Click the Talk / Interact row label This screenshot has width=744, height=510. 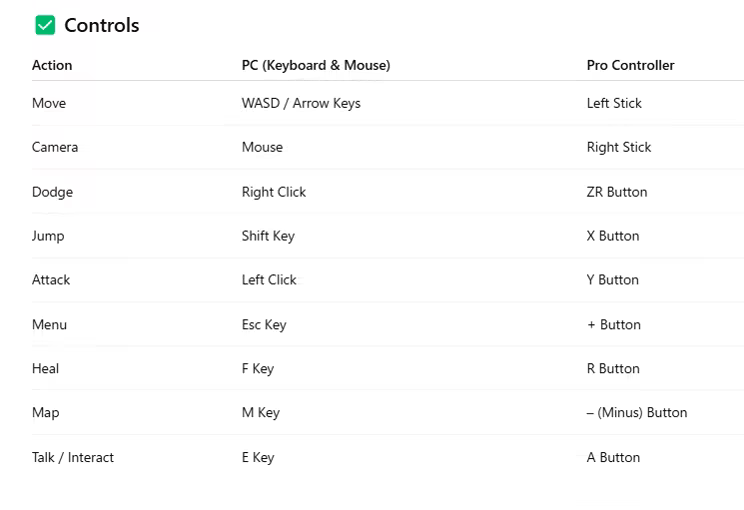pyautogui.click(x=73, y=457)
